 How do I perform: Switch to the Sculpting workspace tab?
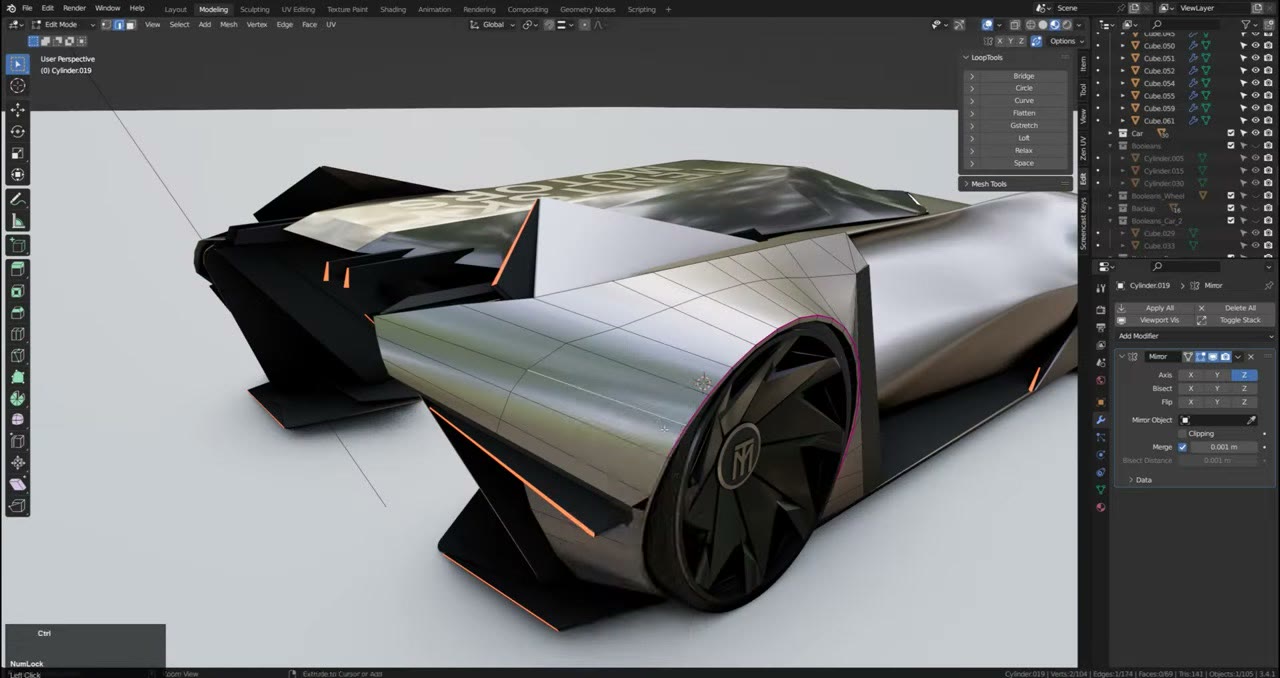[x=254, y=9]
